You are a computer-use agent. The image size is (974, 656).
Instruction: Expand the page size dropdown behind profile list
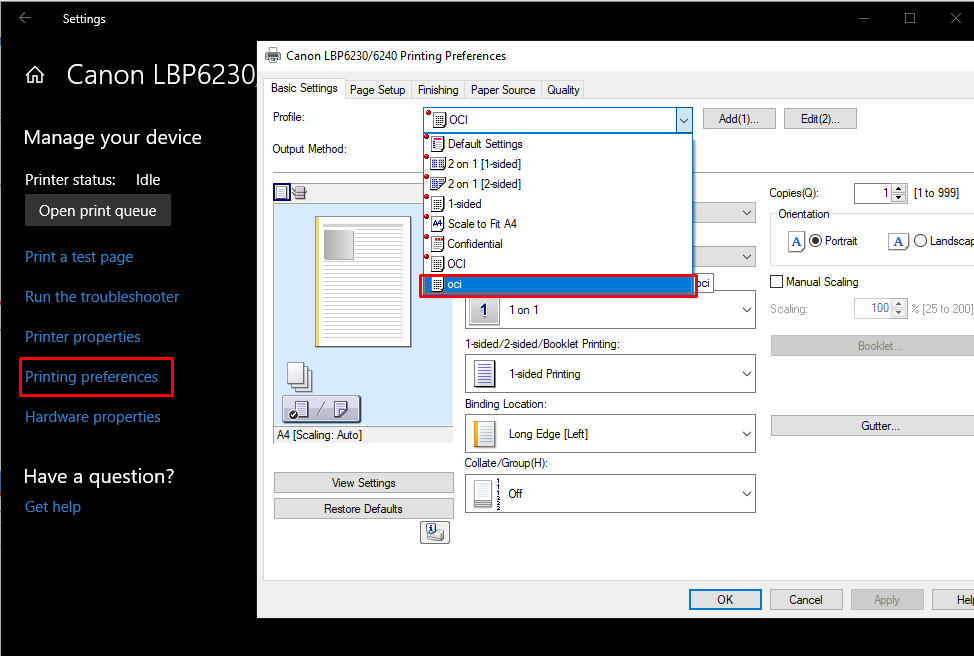tap(747, 213)
